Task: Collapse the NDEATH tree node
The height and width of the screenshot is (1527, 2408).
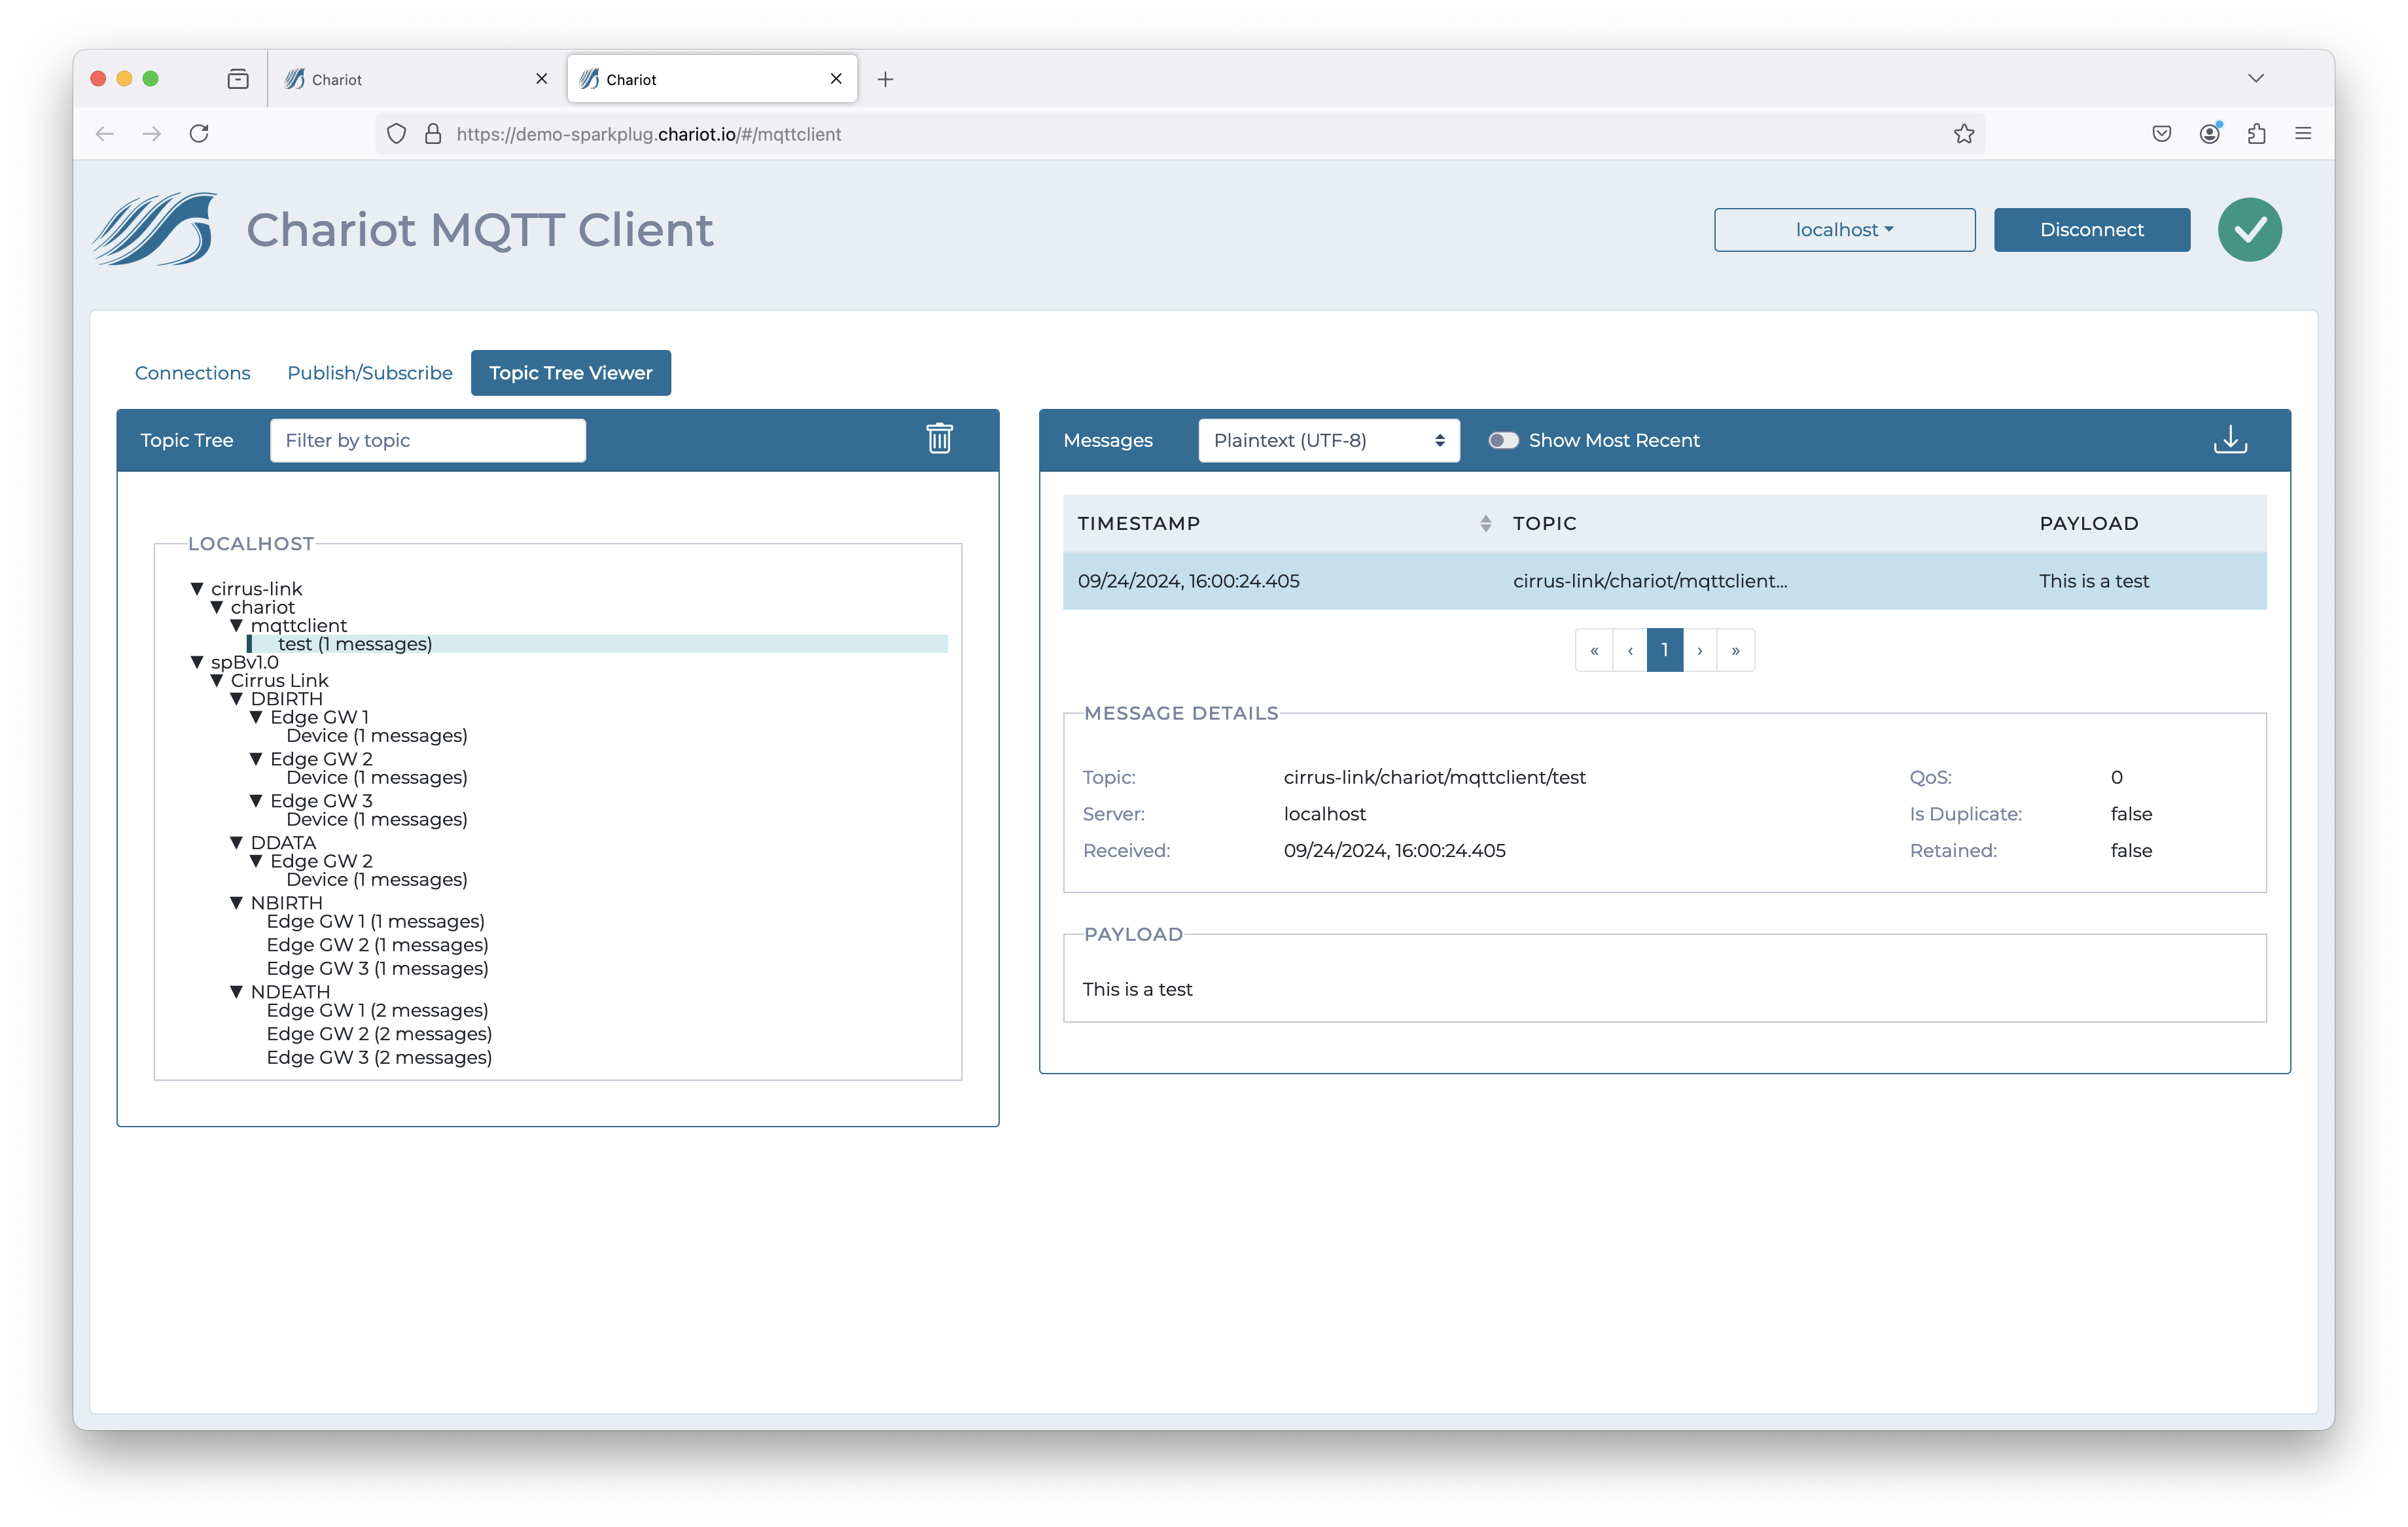Action: [x=237, y=992]
